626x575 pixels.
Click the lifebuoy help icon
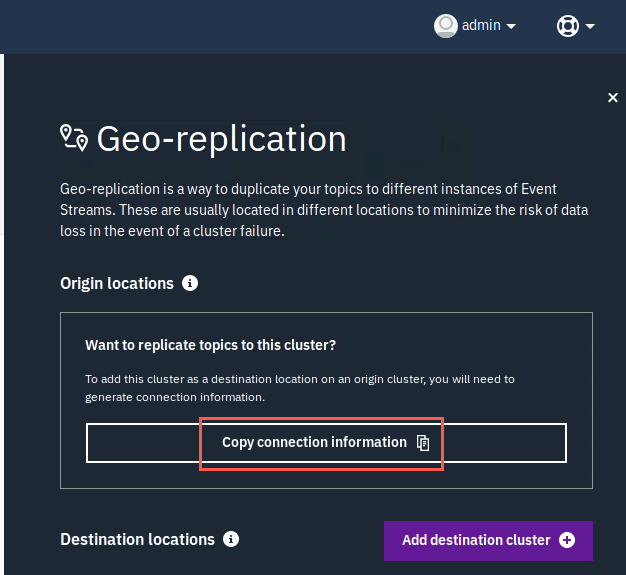[x=568, y=26]
